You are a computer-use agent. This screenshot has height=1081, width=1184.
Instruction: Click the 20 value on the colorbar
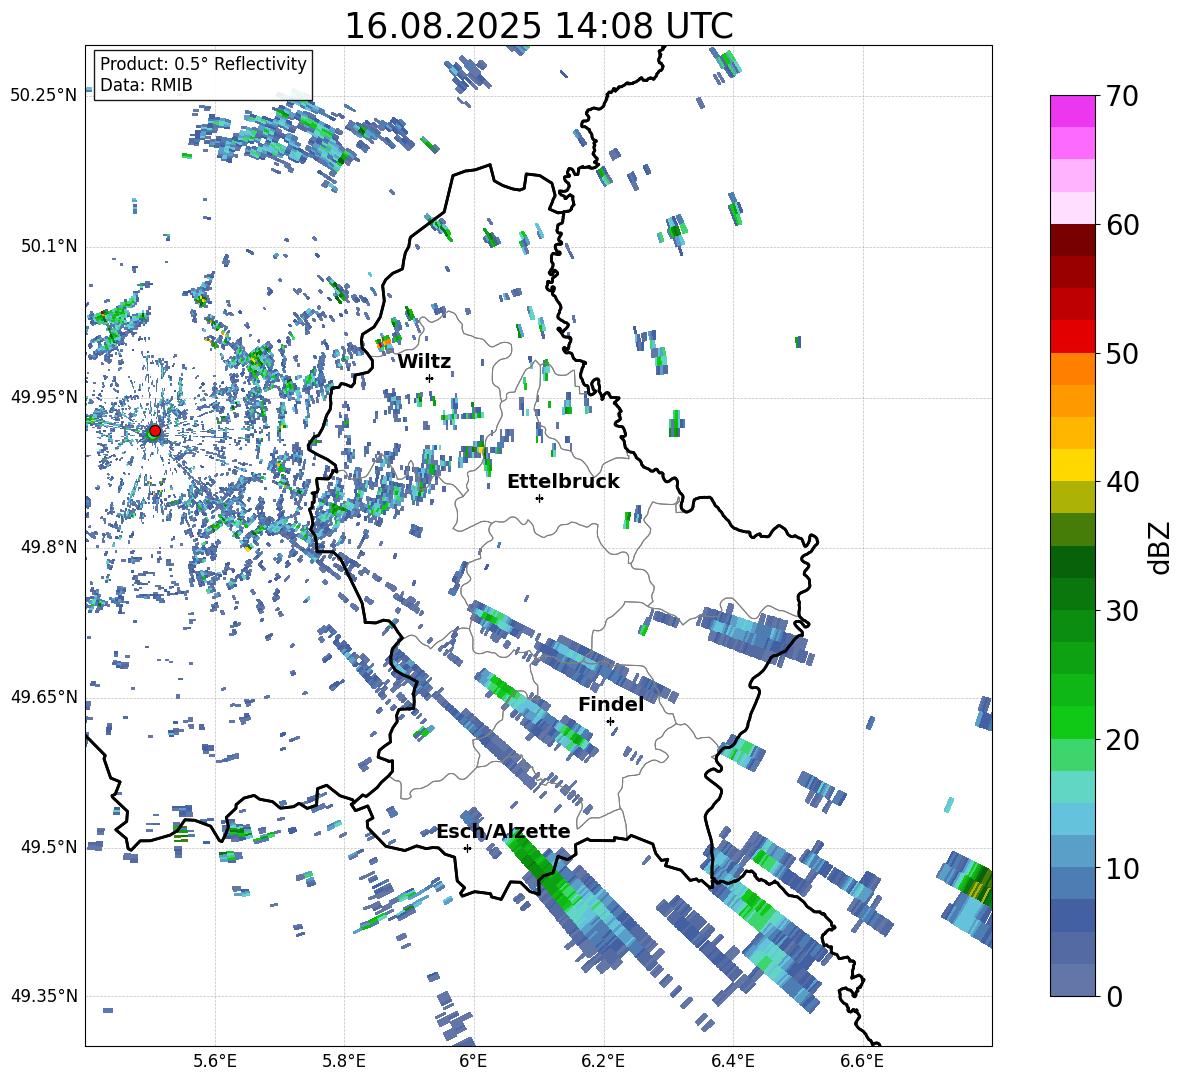1122,739
